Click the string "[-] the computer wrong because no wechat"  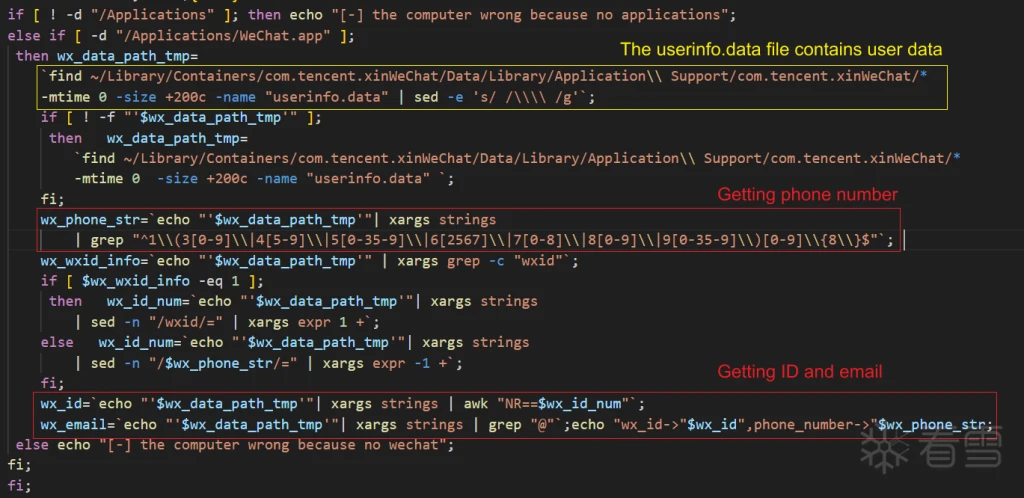click(274, 445)
